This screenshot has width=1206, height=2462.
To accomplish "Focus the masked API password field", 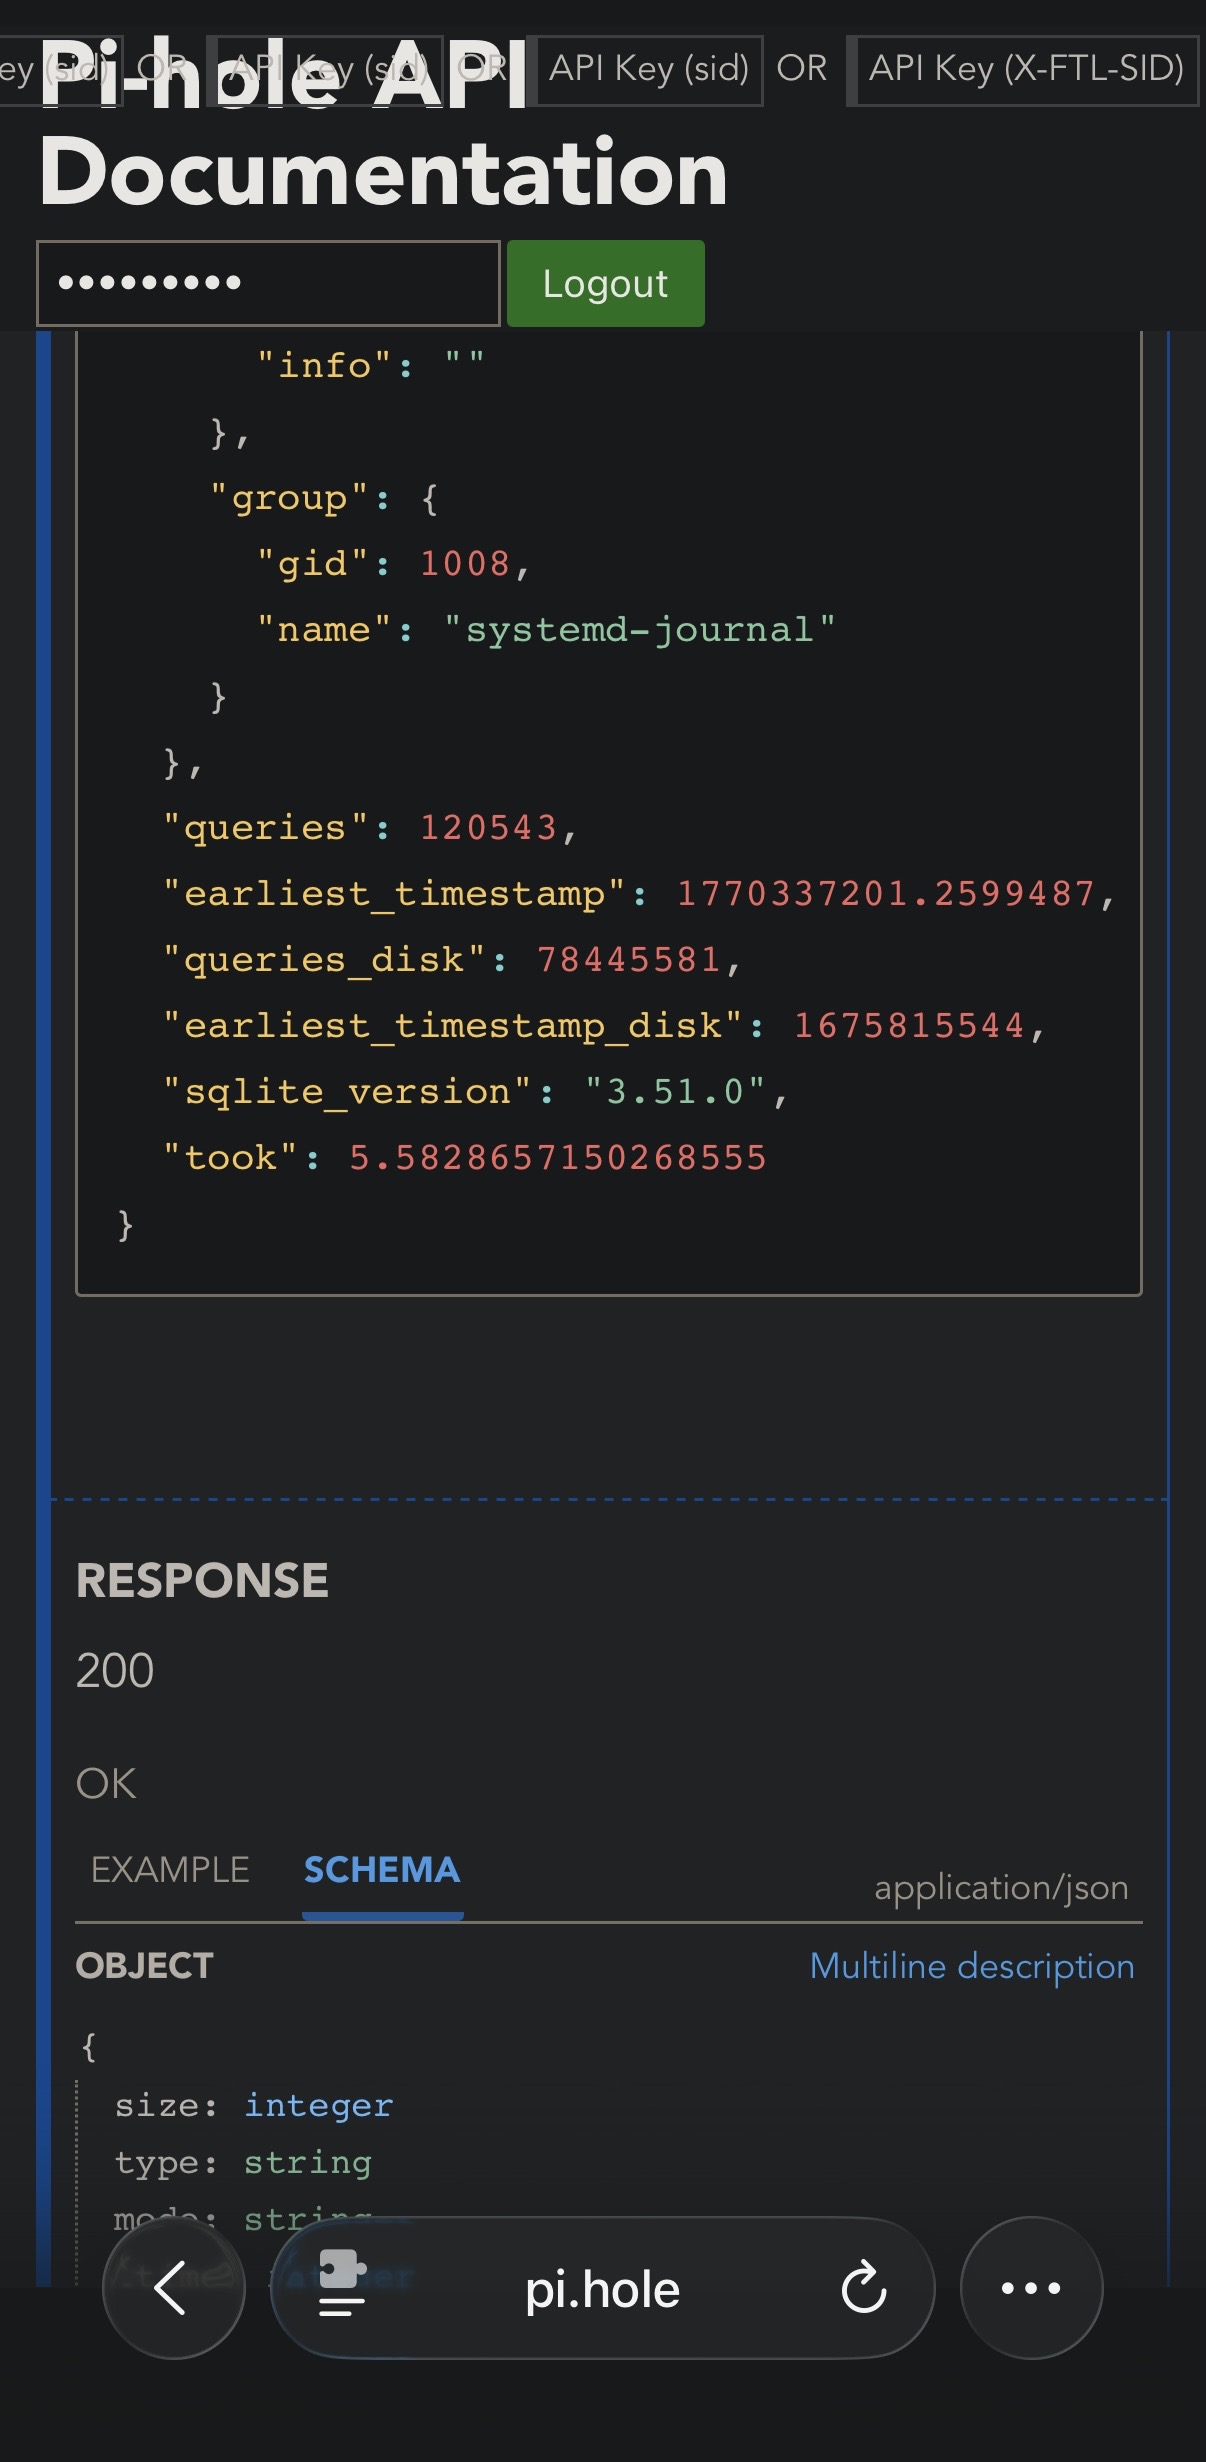I will coord(268,284).
